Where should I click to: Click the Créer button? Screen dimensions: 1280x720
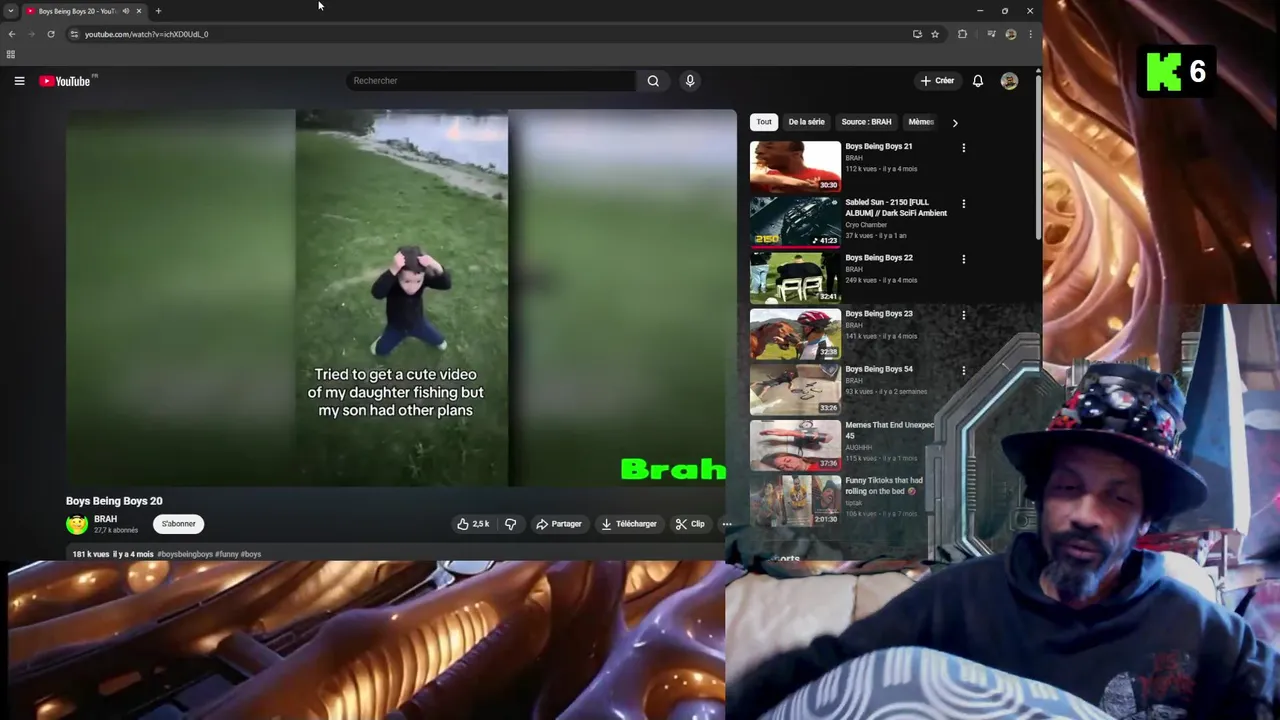pos(938,81)
